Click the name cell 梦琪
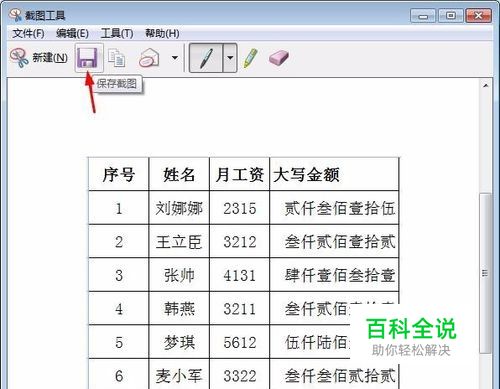The height and width of the screenshot is (389, 500). pyautogui.click(x=179, y=342)
